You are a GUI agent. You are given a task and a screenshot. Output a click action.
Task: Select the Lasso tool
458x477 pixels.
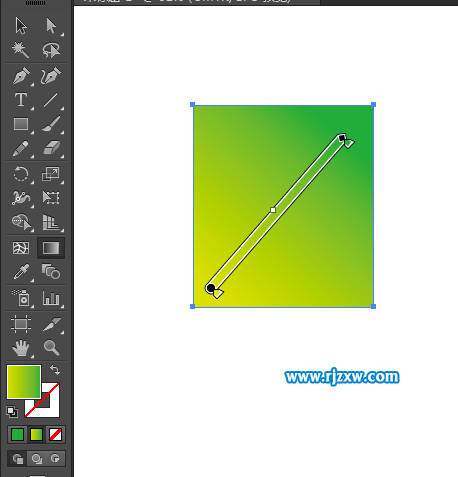(x=51, y=50)
